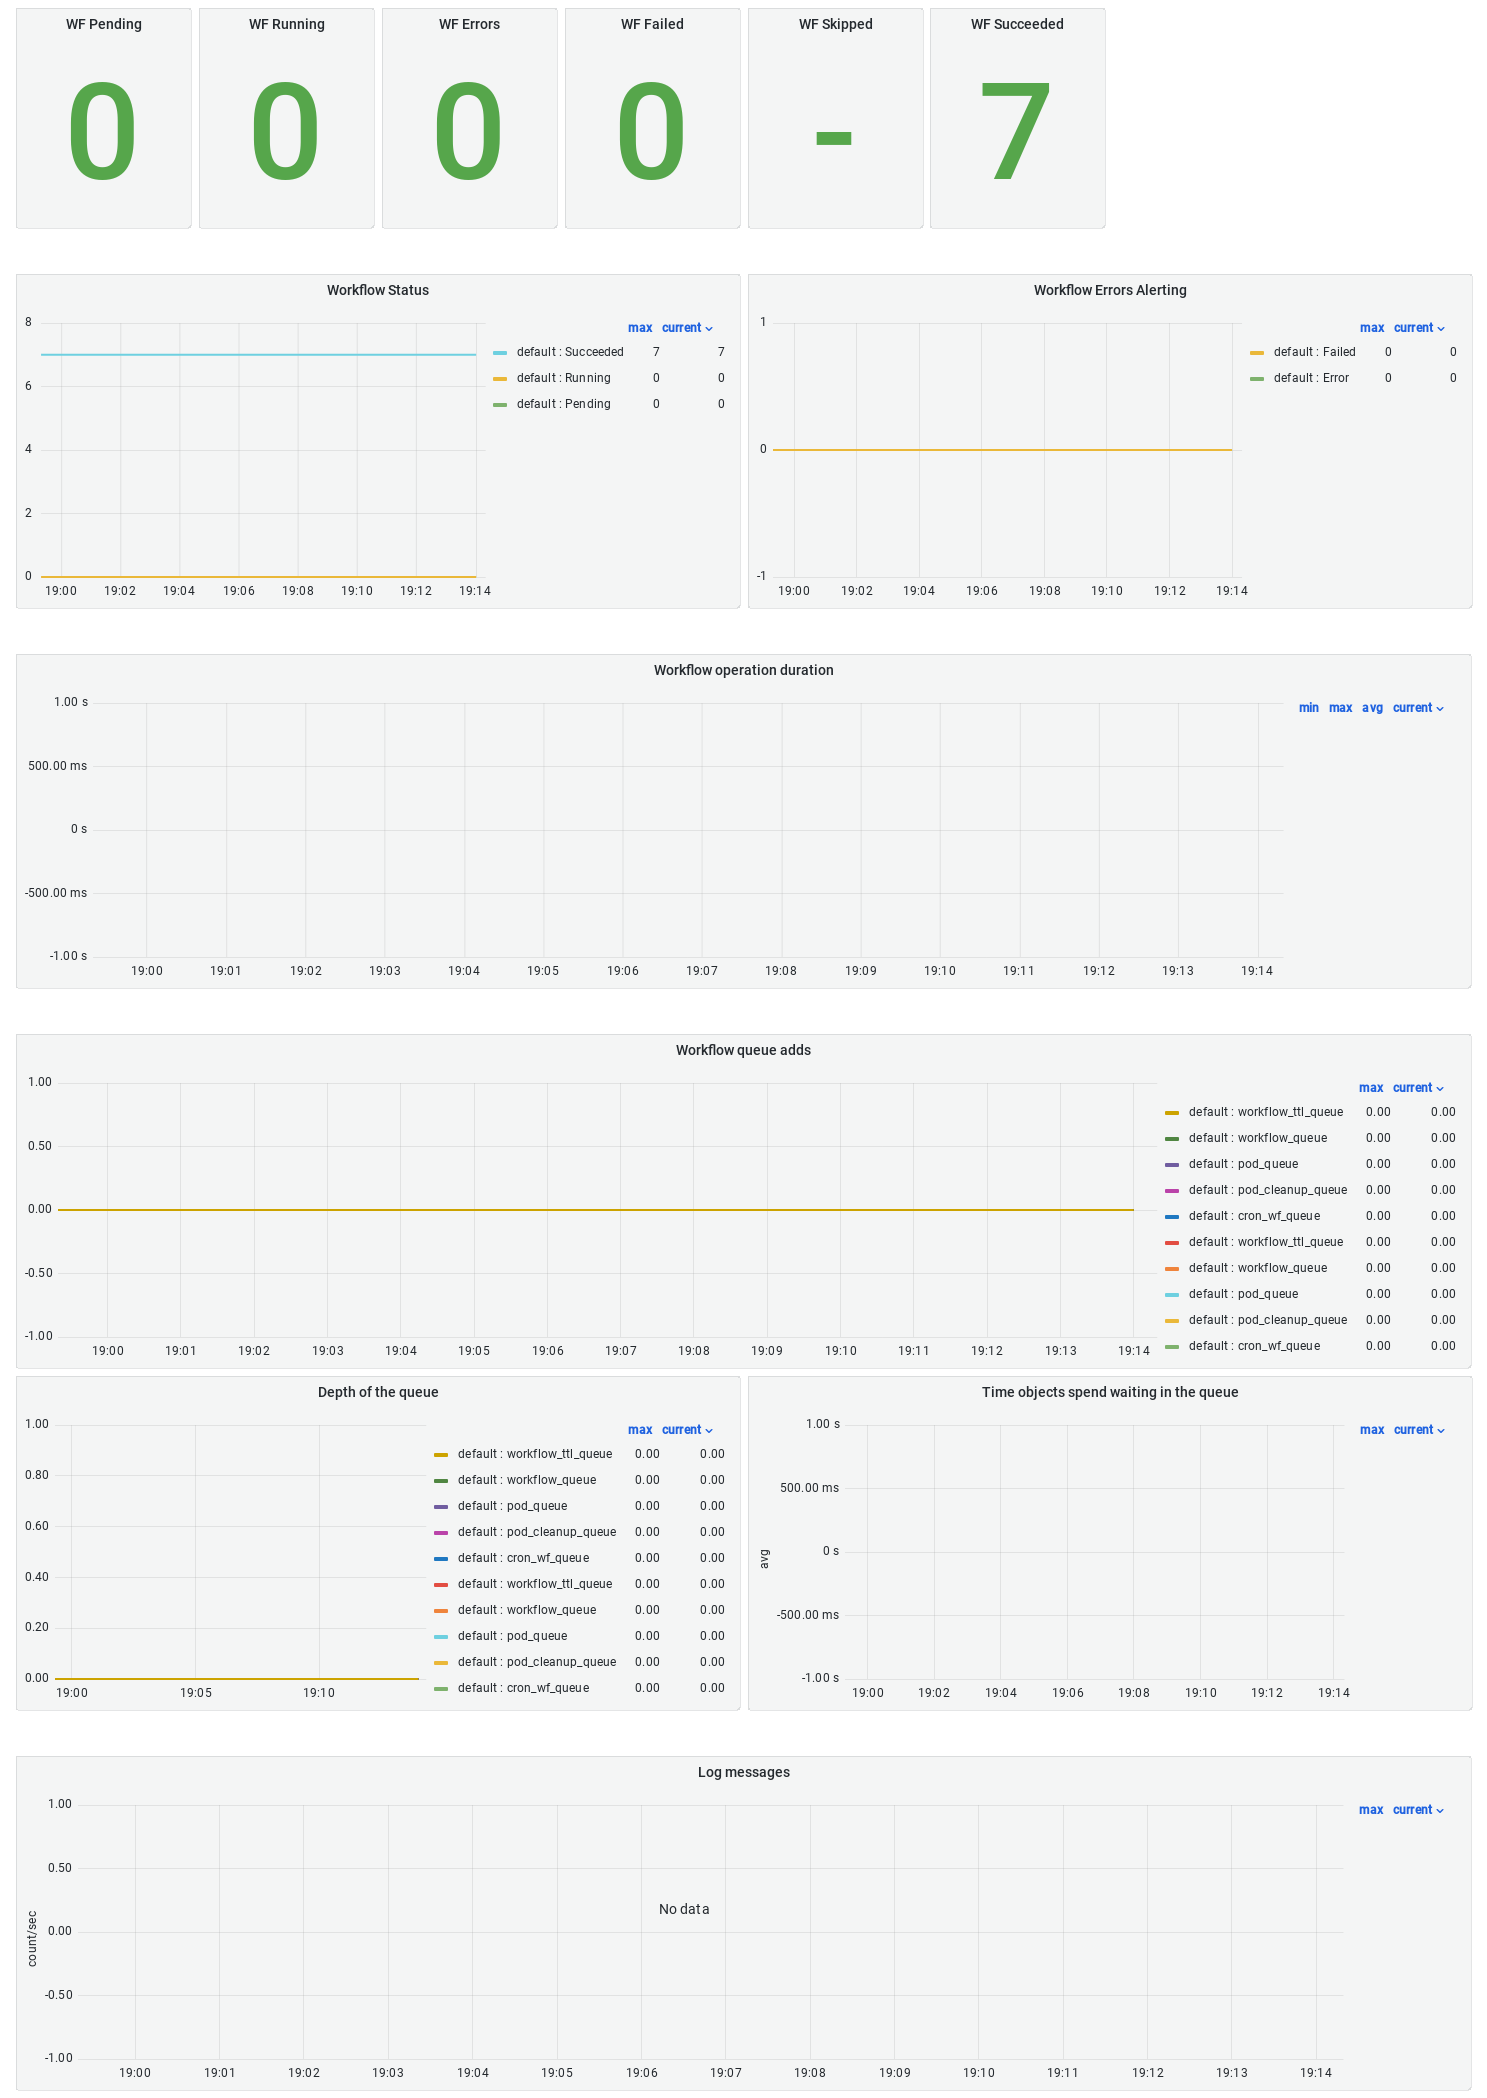Screen dimensions: 1487x2098
Task: Open Time objects spend waiting title menu
Action: pyautogui.click(x=1110, y=1392)
